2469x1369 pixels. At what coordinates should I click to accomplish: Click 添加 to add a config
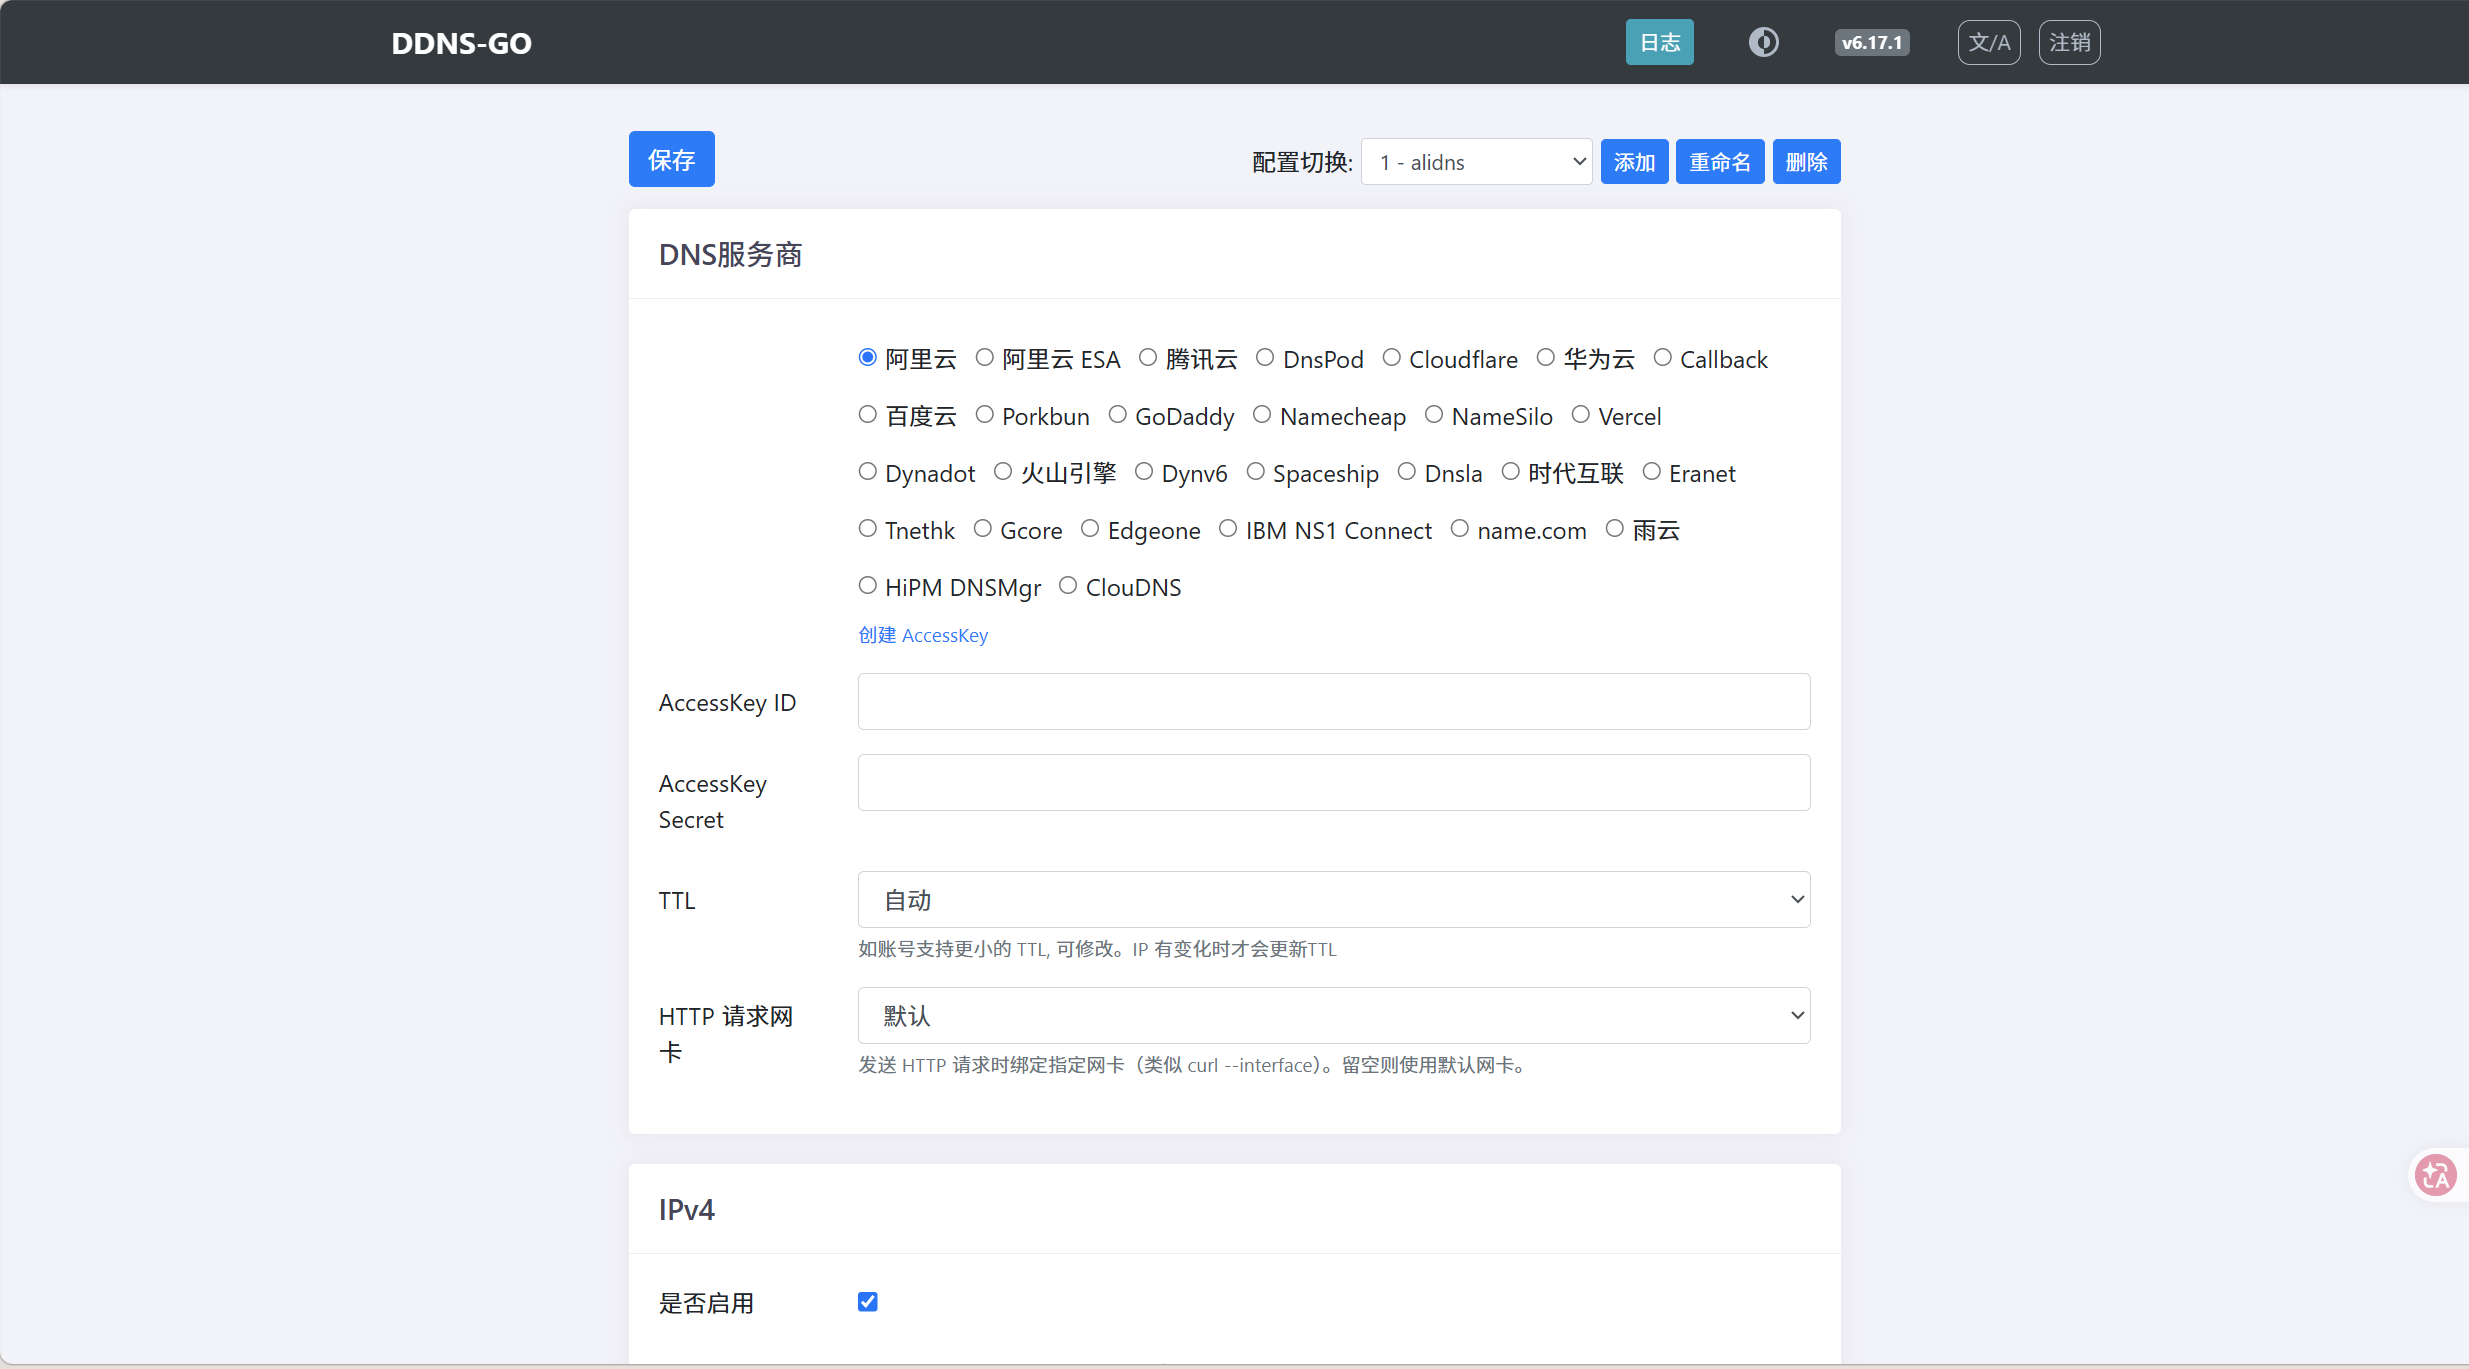(1635, 162)
